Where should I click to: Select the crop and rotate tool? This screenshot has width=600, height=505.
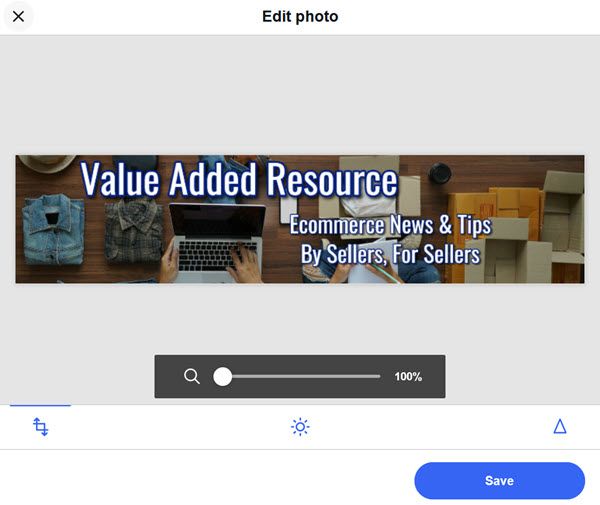click(41, 427)
